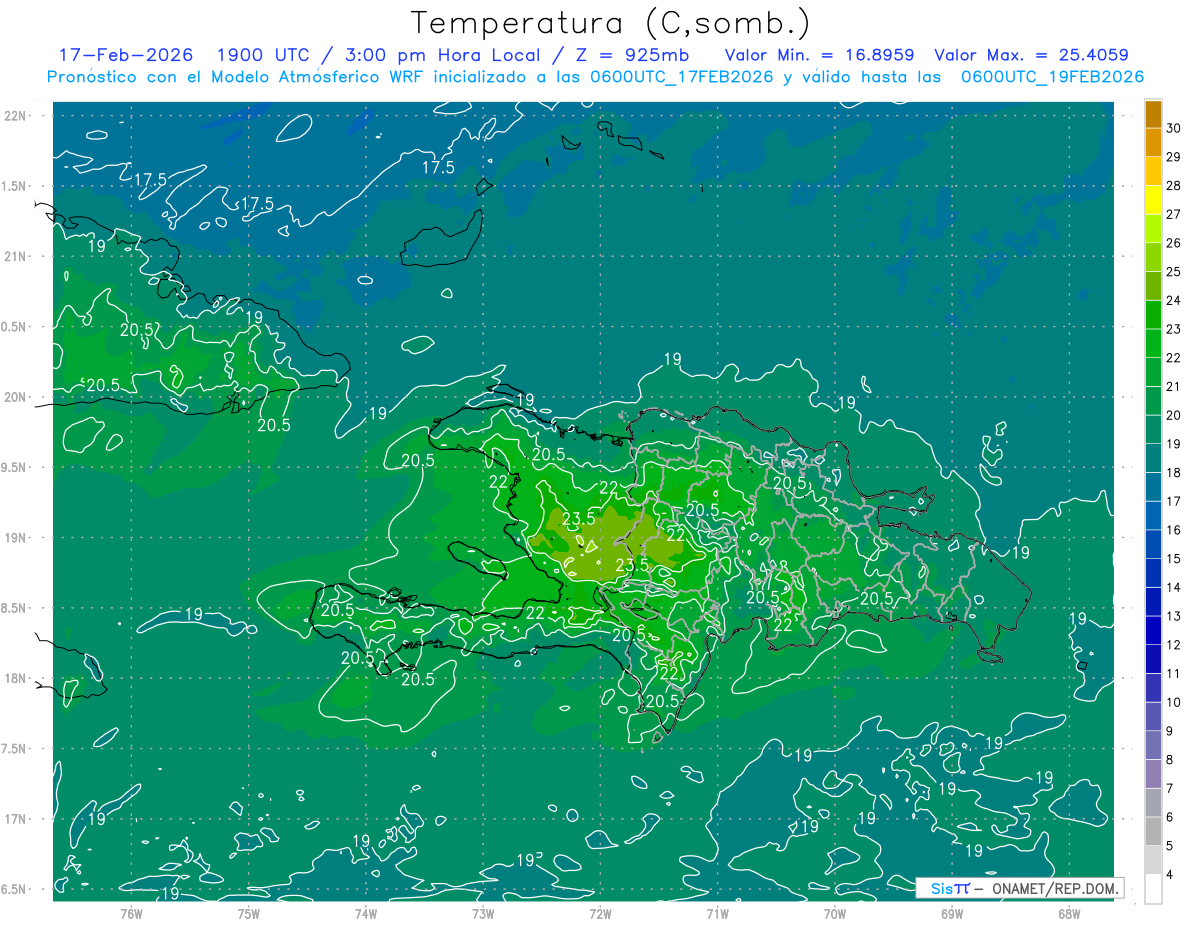Click the '21N' latitude axis label
This screenshot has width=1200, height=927.
(x=17, y=256)
